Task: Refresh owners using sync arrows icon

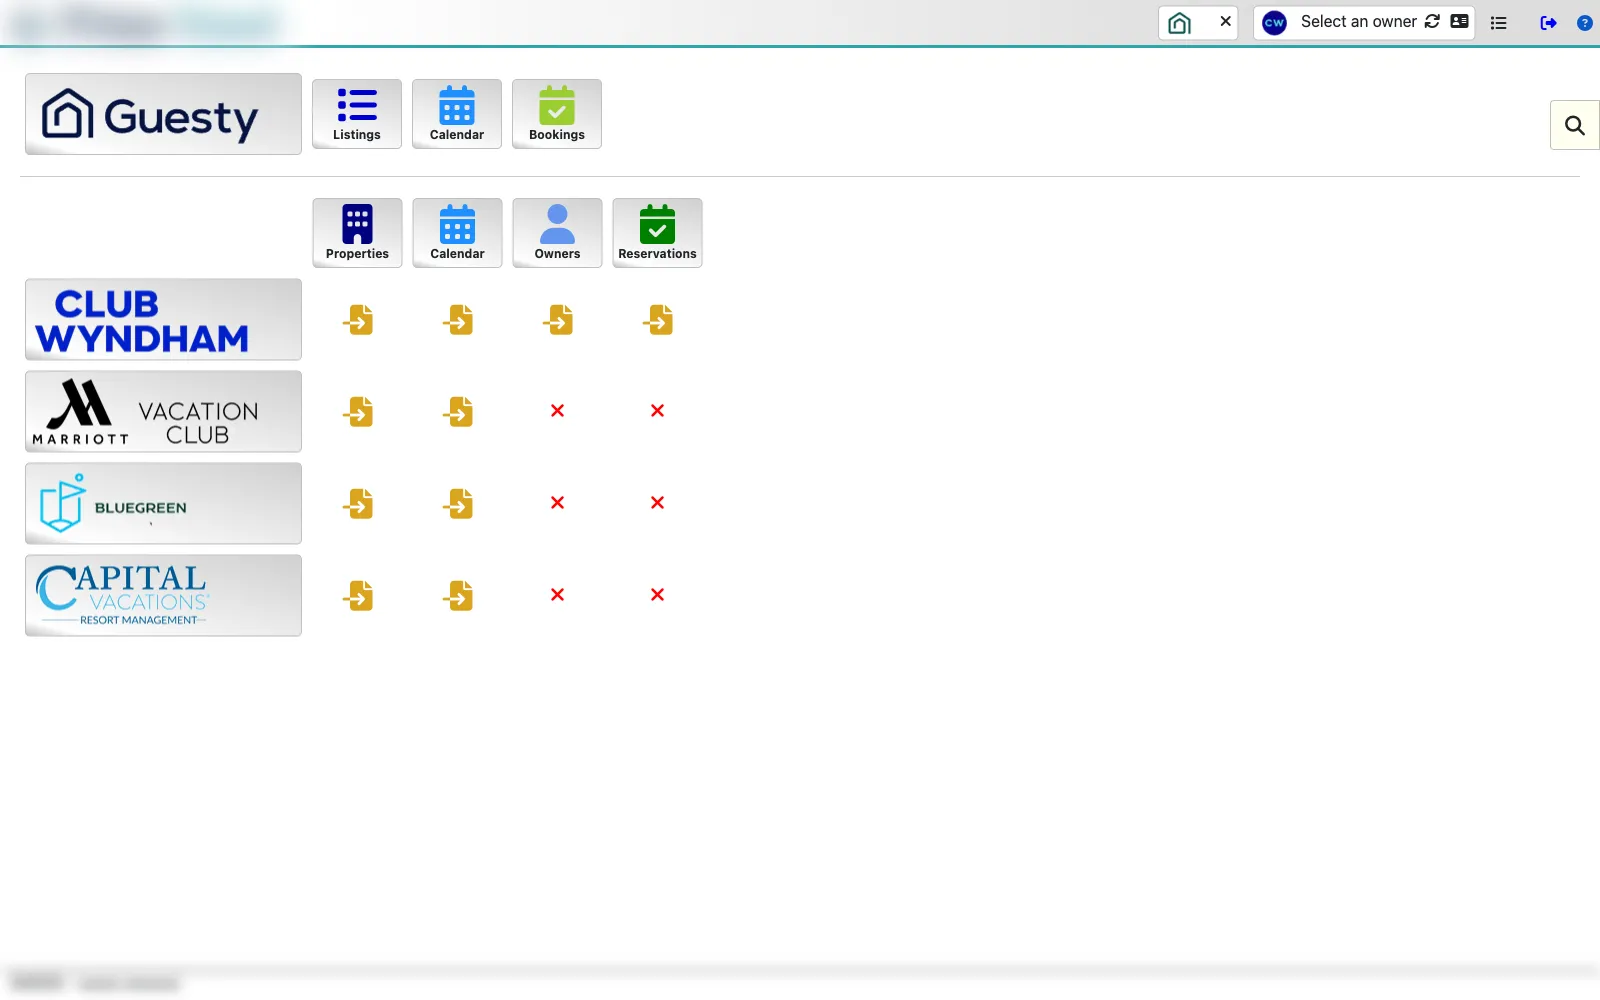Action: [x=1432, y=21]
